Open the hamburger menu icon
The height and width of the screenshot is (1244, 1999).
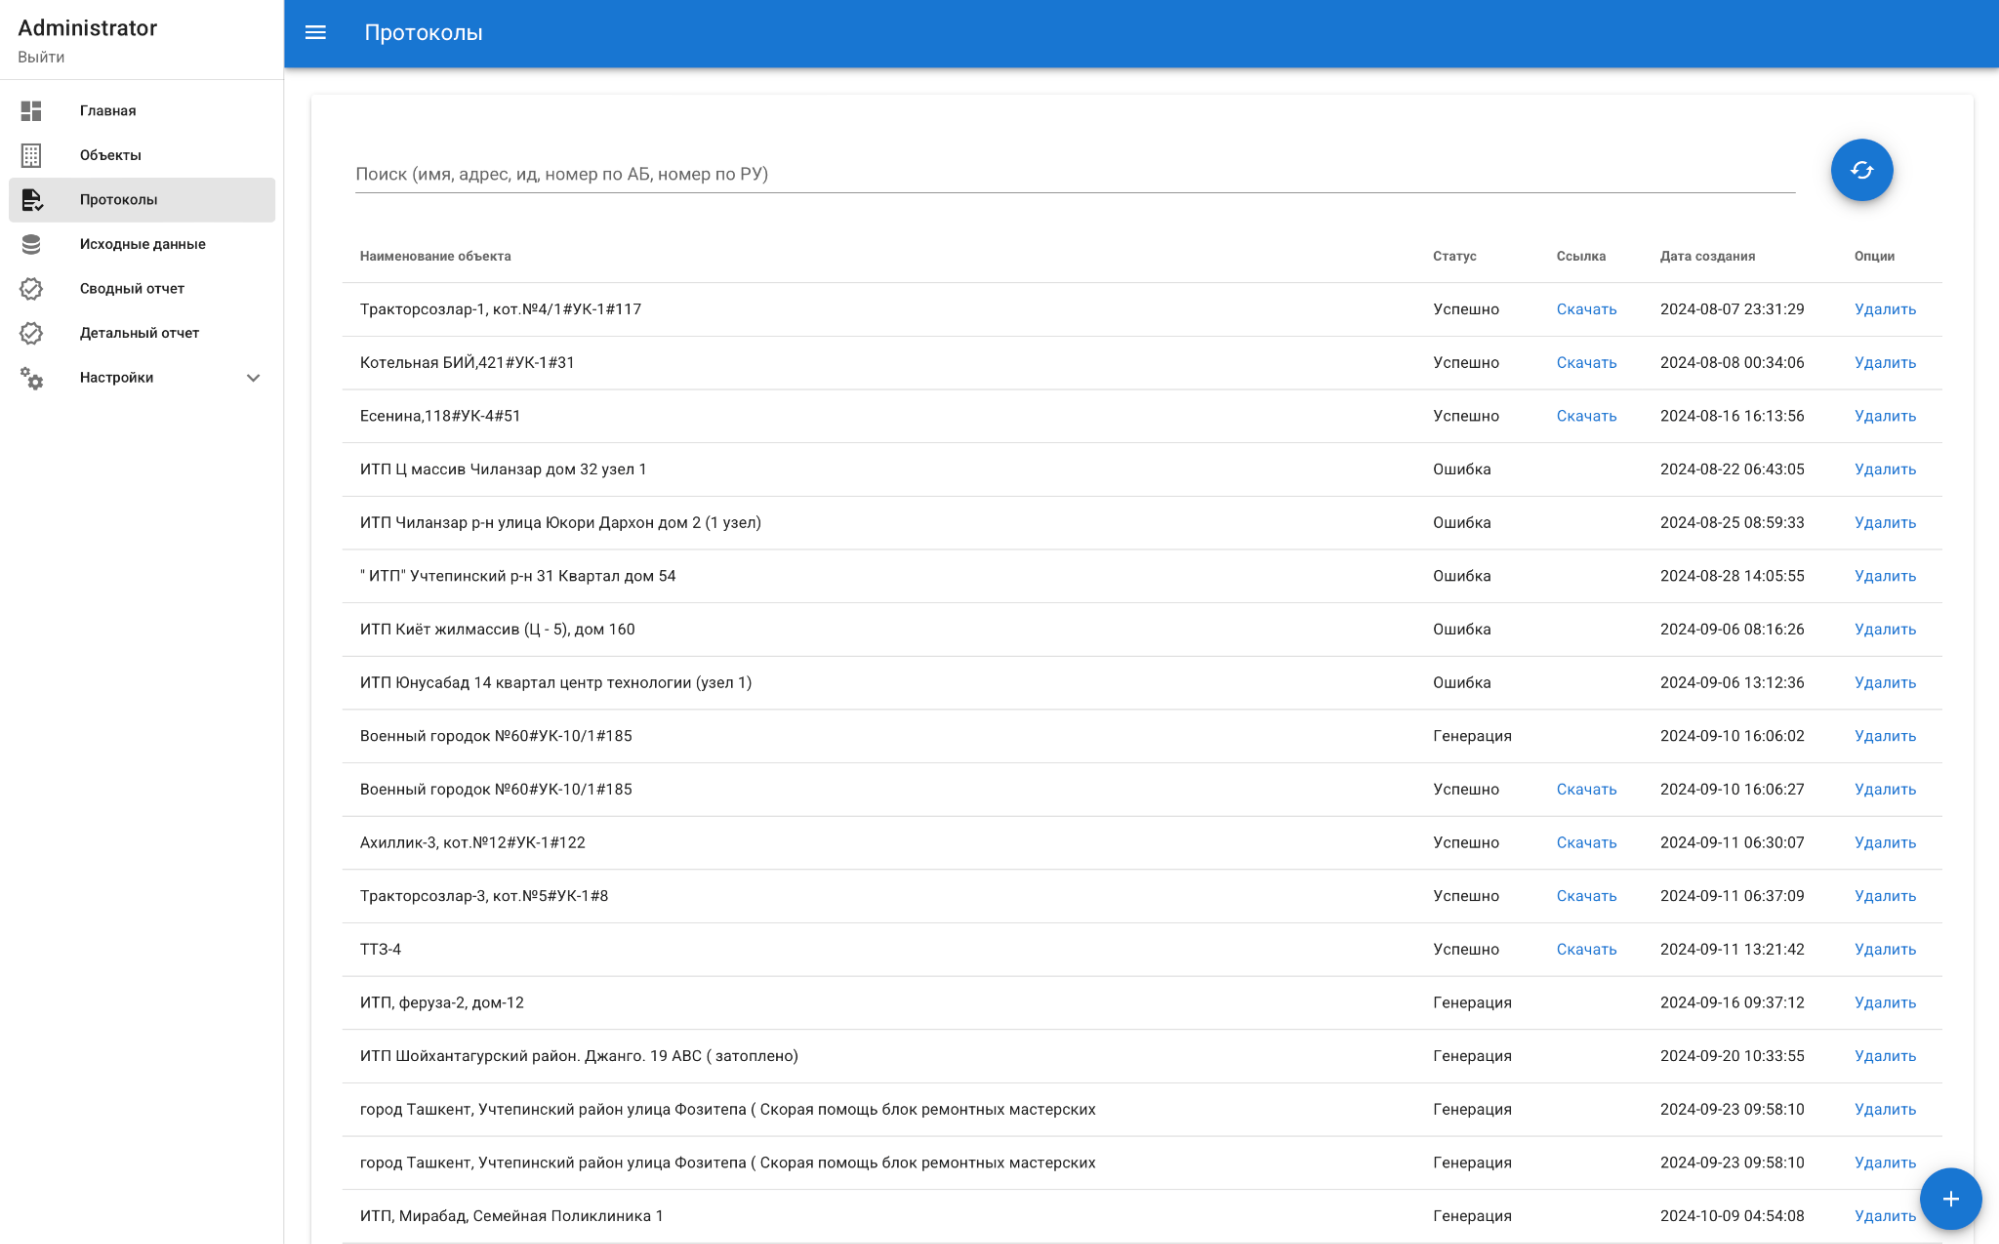pyautogui.click(x=315, y=33)
